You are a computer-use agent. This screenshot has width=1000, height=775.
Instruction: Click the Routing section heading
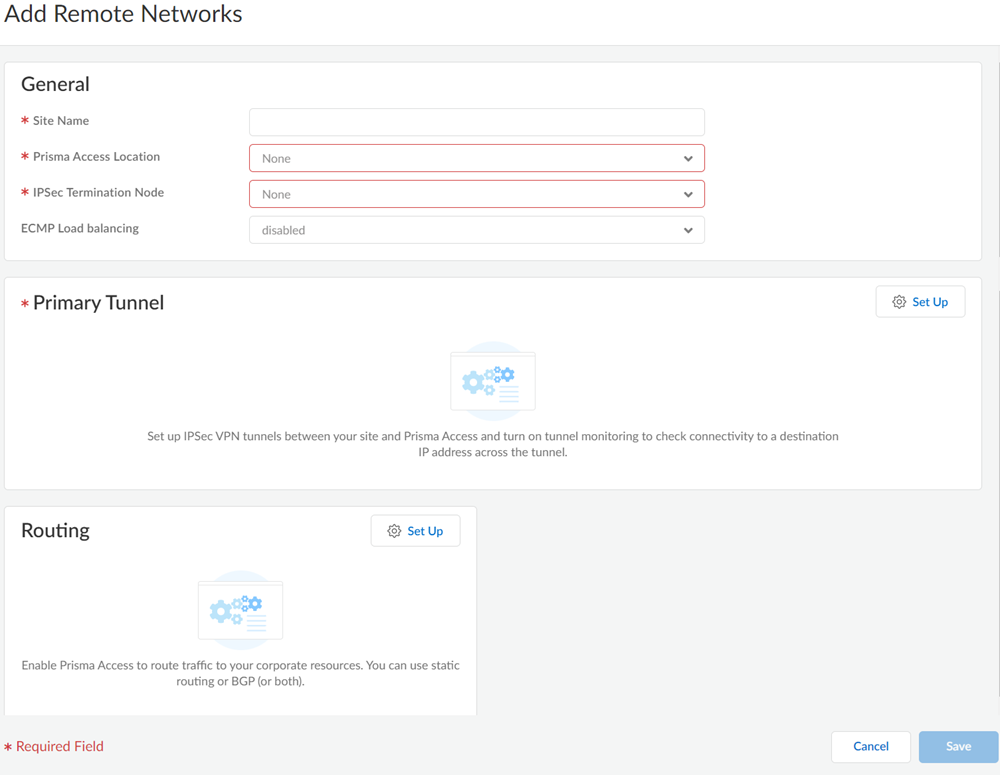click(x=56, y=530)
